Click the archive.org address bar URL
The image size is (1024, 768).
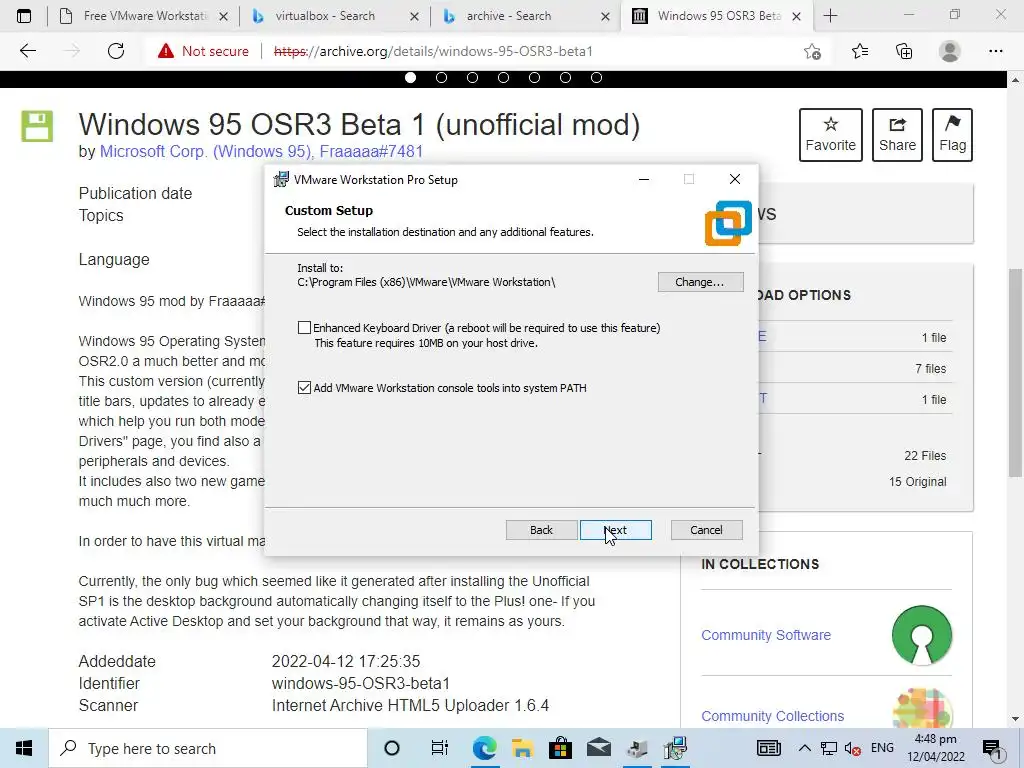point(433,51)
